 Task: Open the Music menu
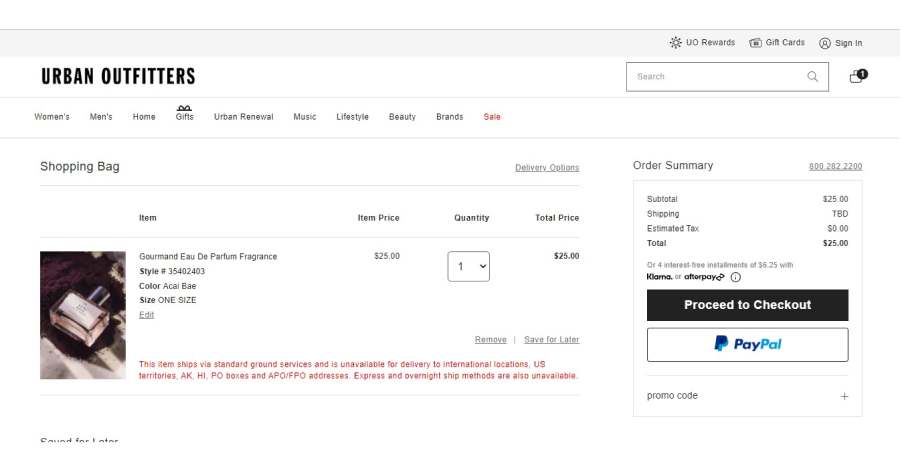[305, 117]
